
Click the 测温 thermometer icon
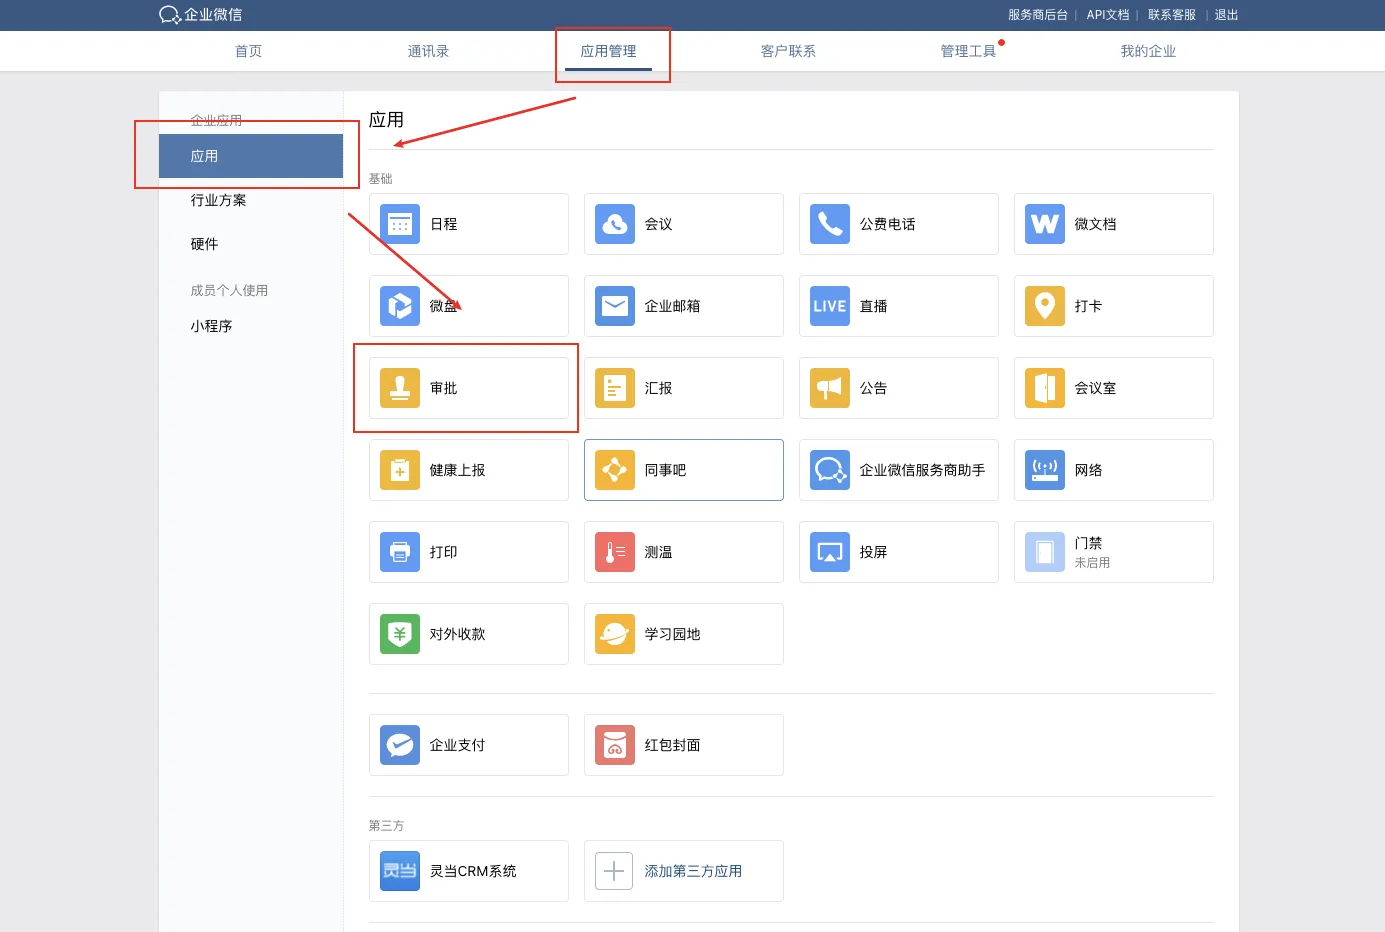[x=615, y=552]
